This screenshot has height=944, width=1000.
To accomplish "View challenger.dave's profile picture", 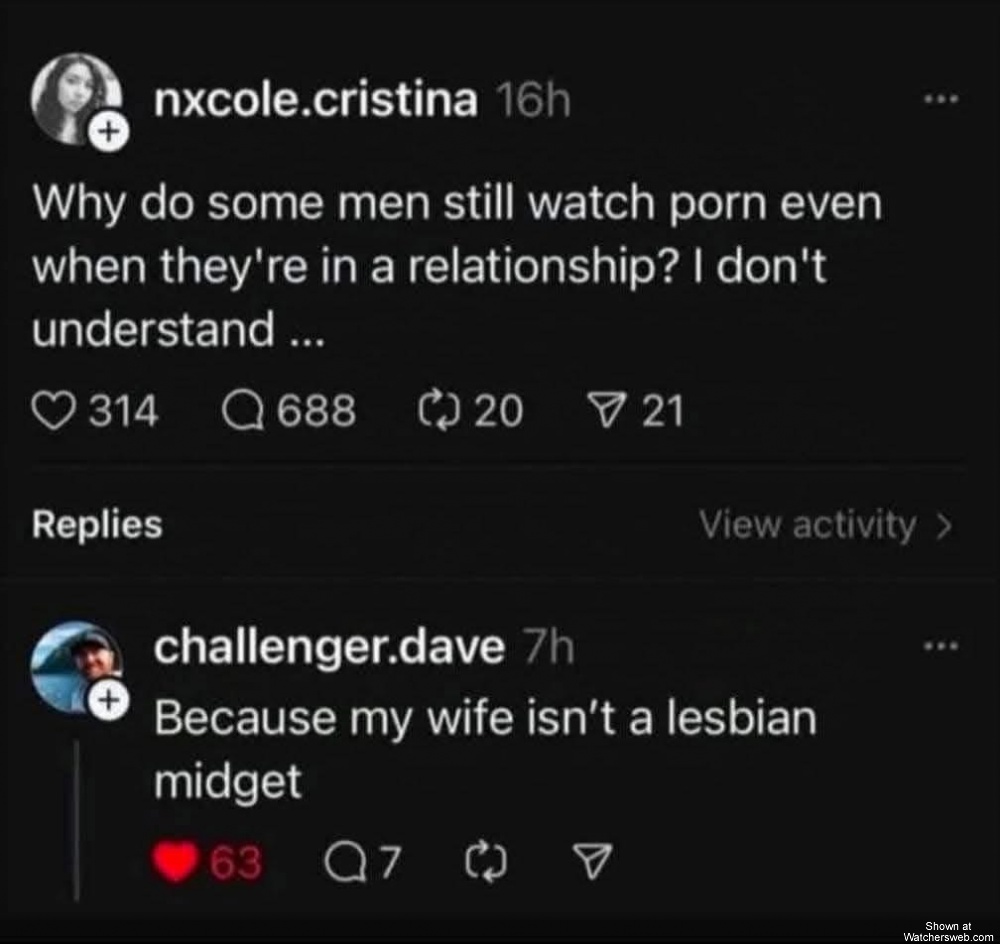I will [77, 667].
